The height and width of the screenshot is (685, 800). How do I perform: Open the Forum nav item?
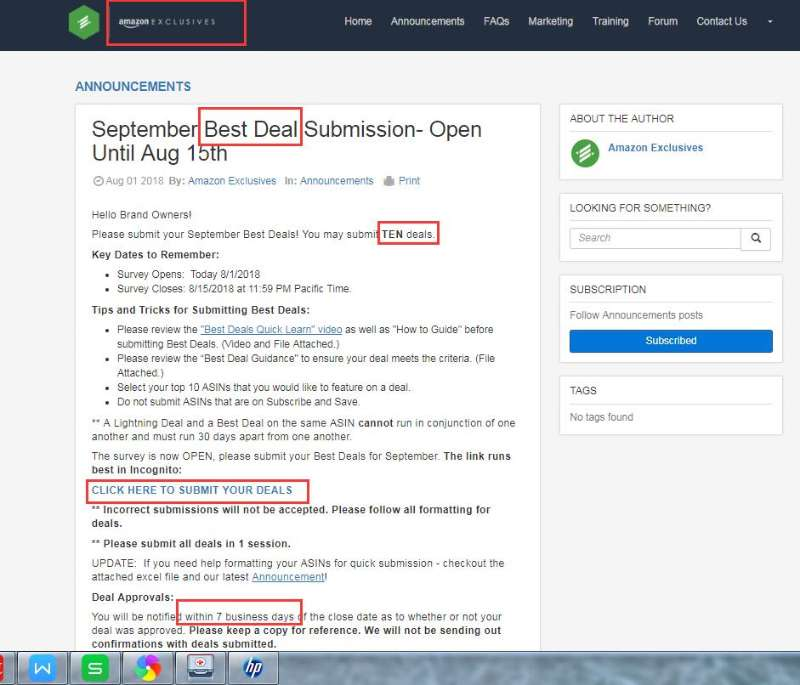[663, 21]
